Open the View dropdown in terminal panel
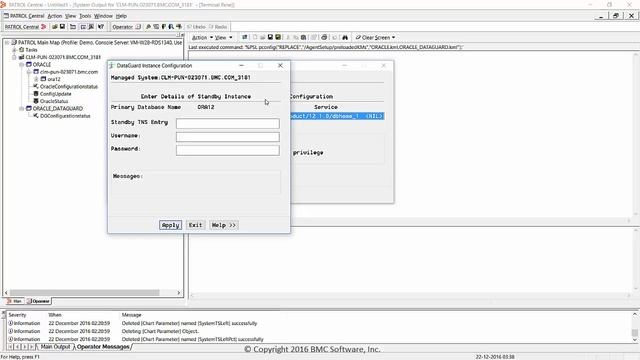The image size is (640, 360). [224, 37]
